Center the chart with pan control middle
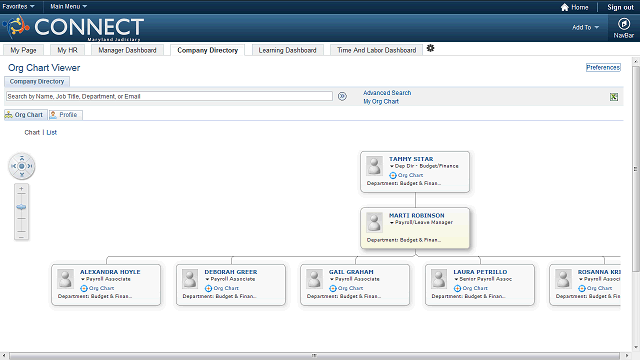The image size is (640, 360). (22, 166)
